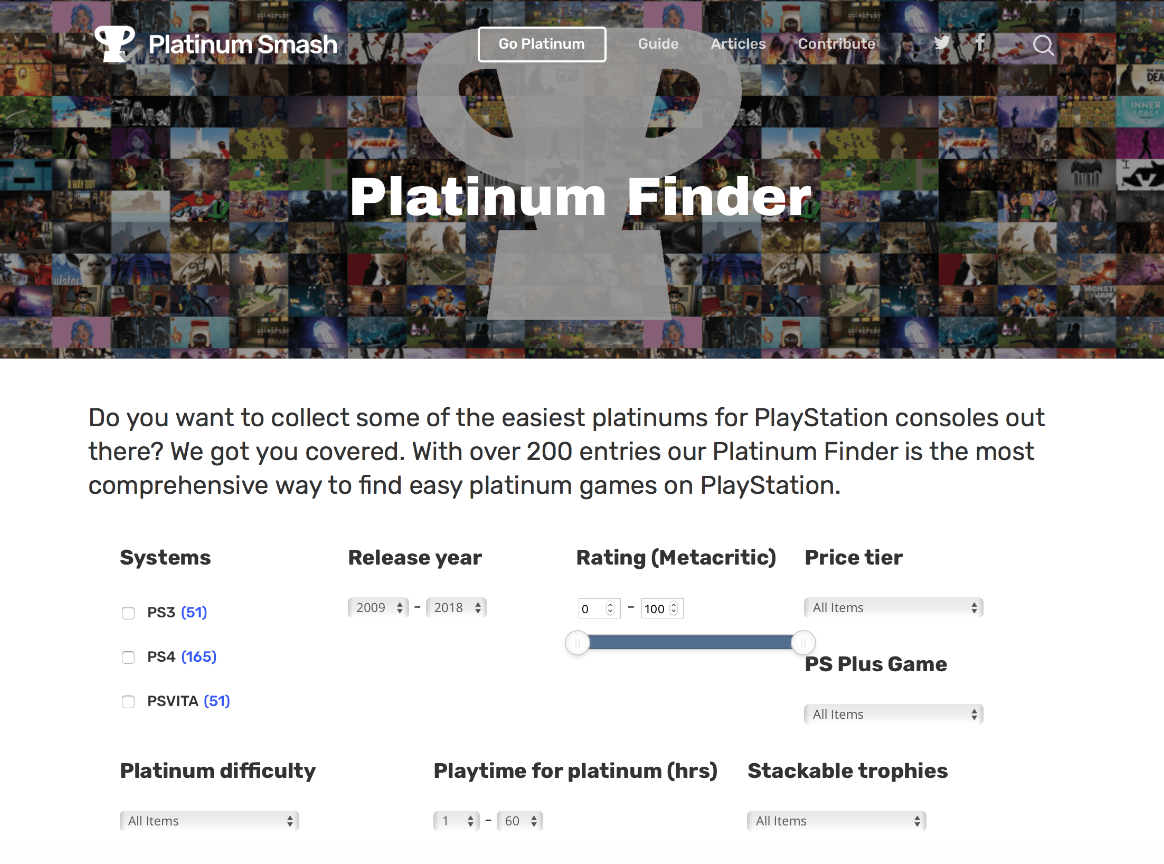Image resolution: width=1164 pixels, height=864 pixels.
Task: Click the release year 2018 stepper arrows
Action: (x=476, y=607)
